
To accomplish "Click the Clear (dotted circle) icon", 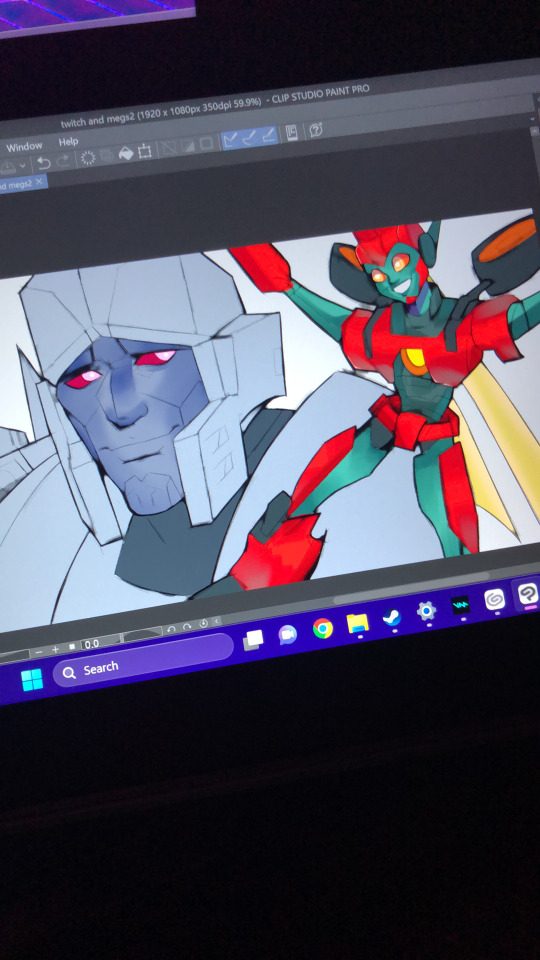I will 88,158.
